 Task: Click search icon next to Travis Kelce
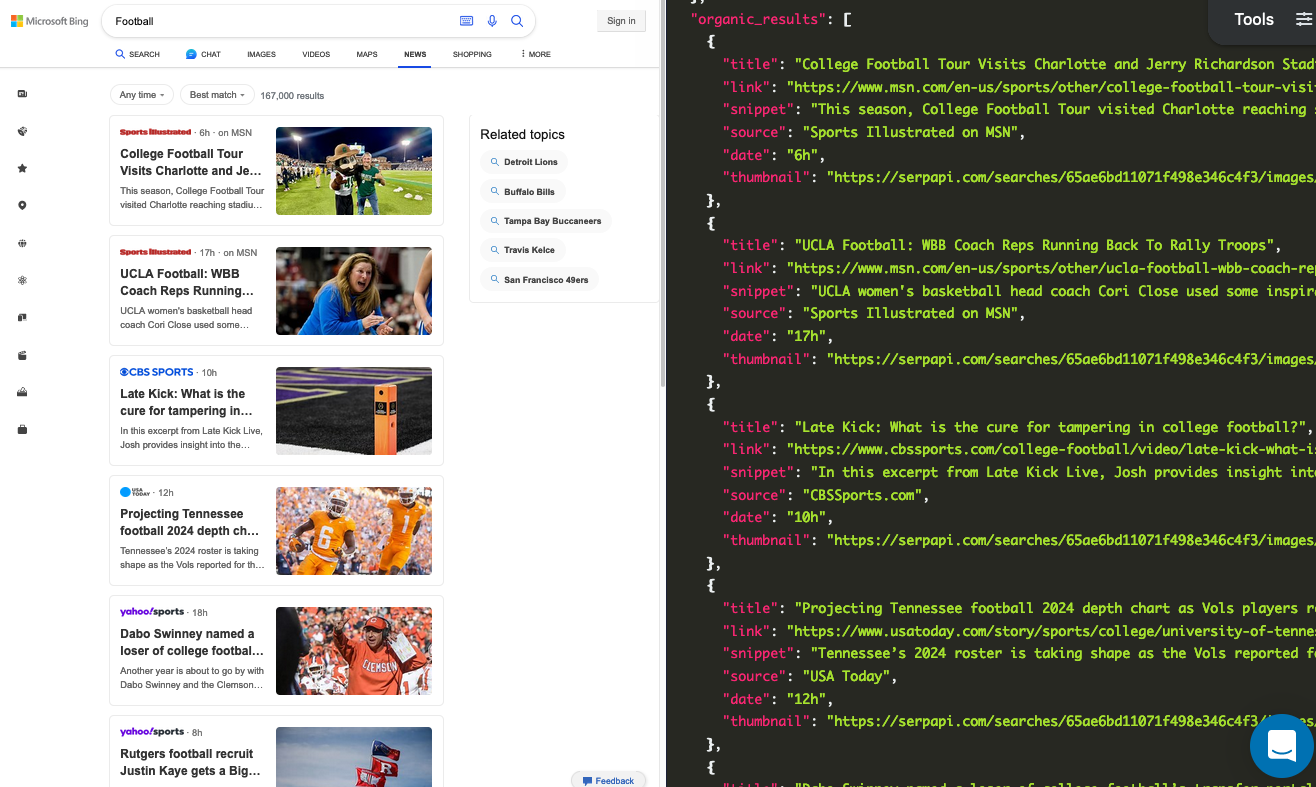pos(494,250)
